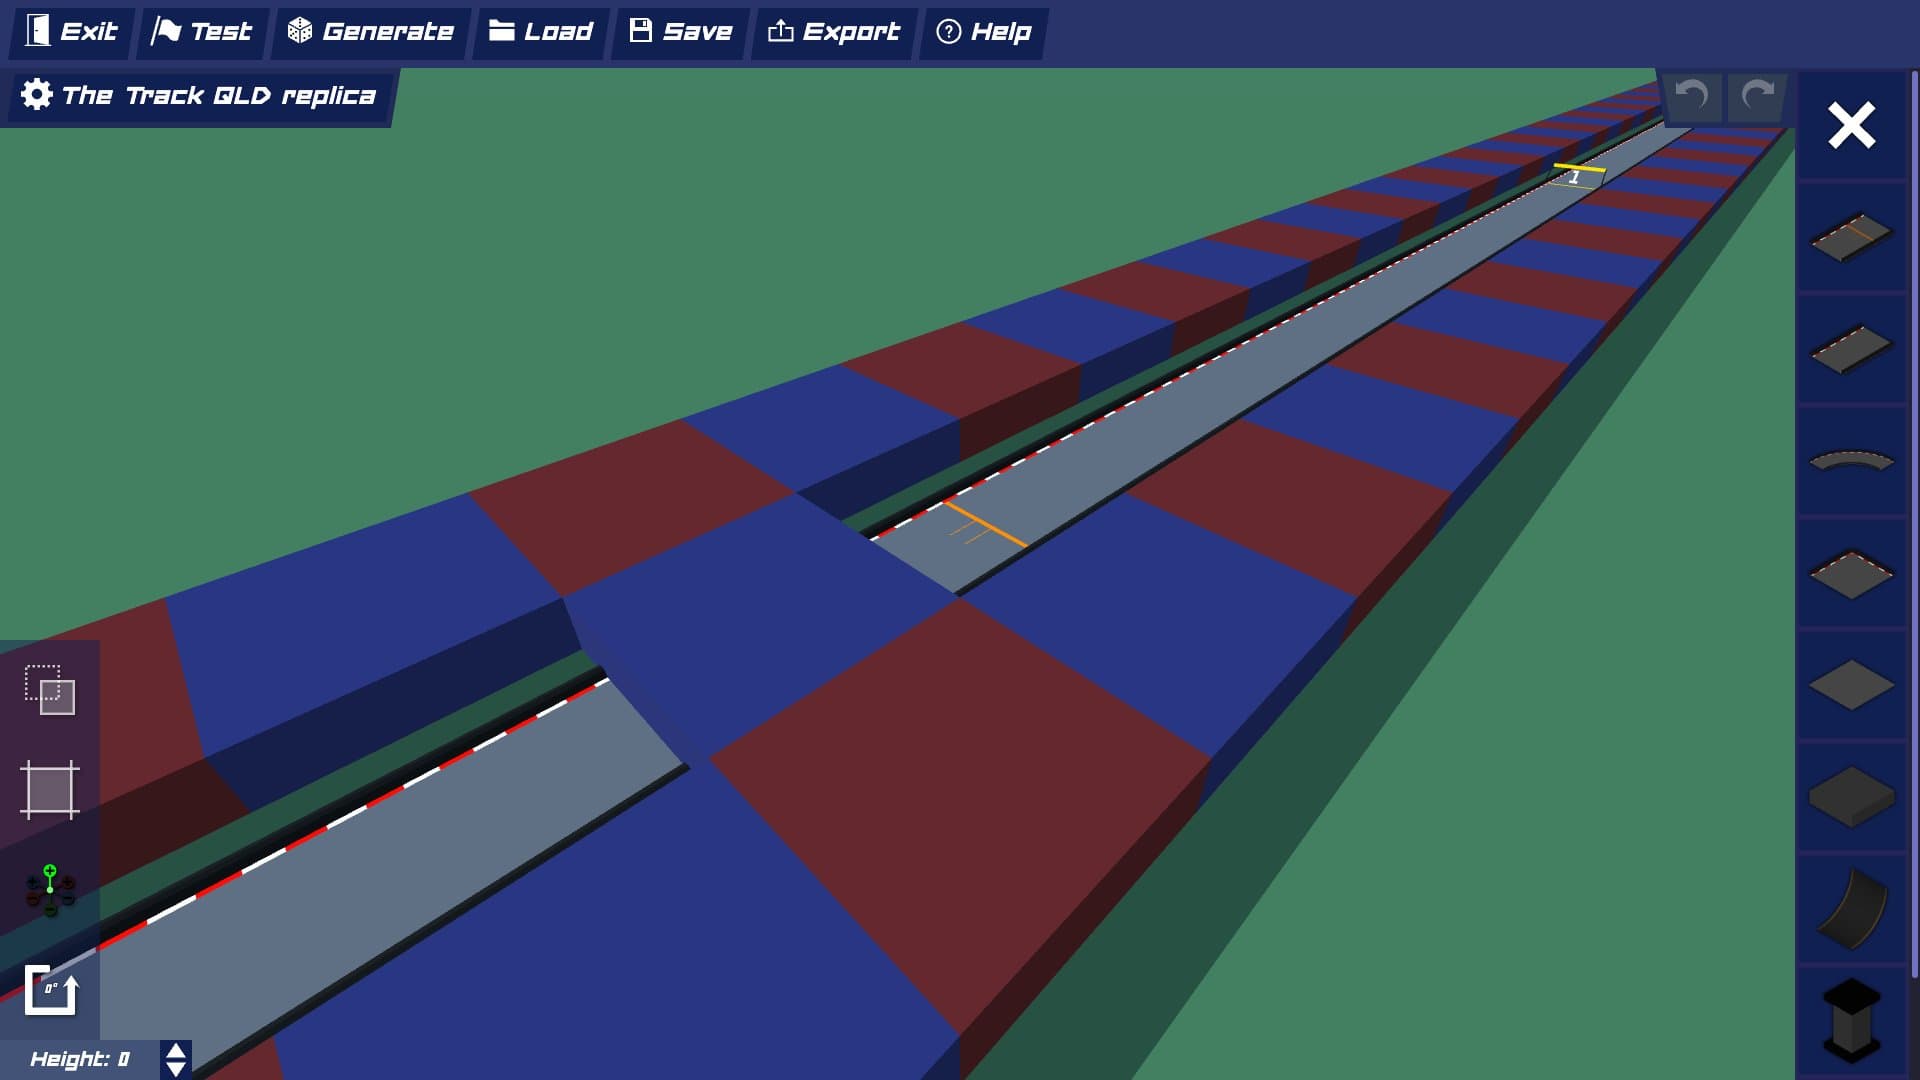Select the start line track piece

click(1851, 237)
